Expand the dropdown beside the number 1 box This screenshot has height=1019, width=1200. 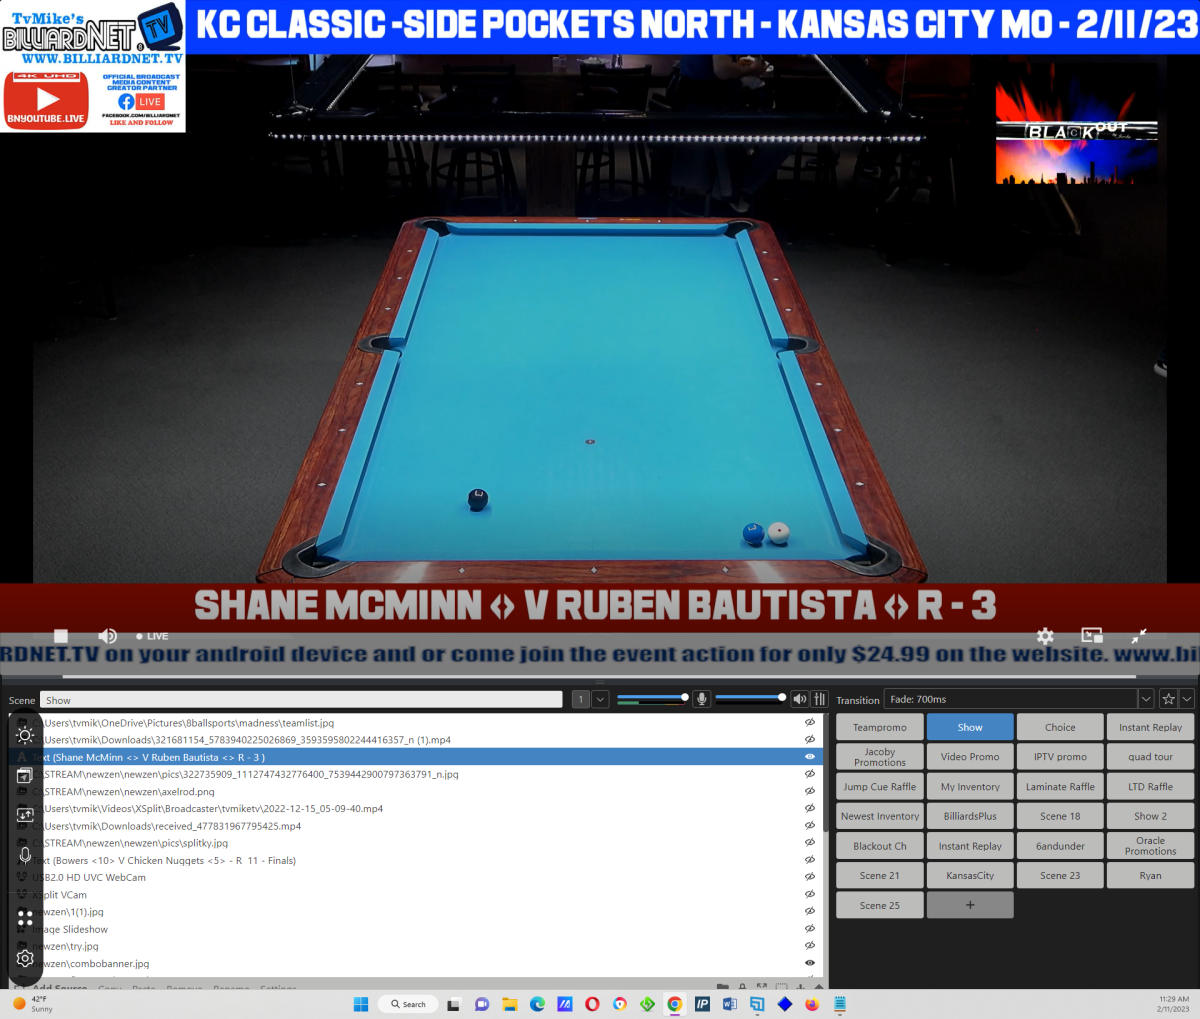tap(601, 699)
